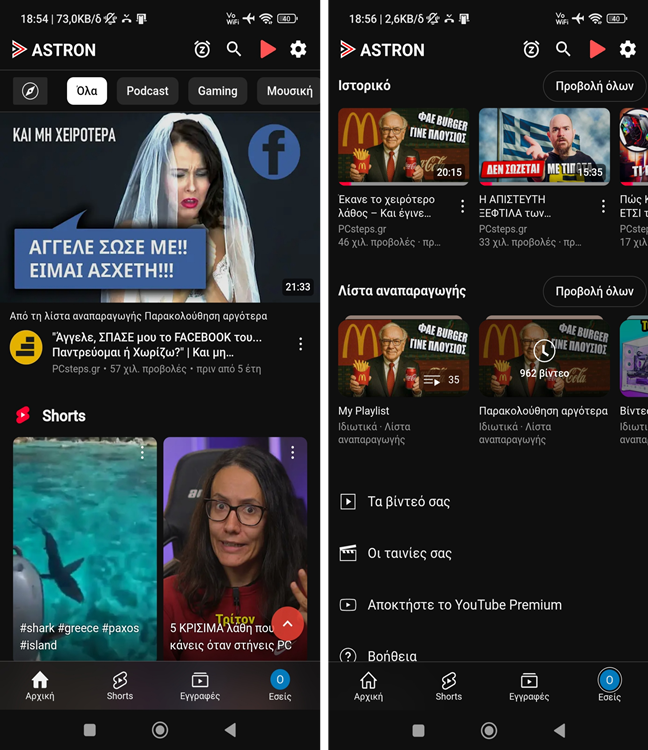Go to Αρχική tab on the left screen
The image size is (648, 750).
(x=40, y=685)
